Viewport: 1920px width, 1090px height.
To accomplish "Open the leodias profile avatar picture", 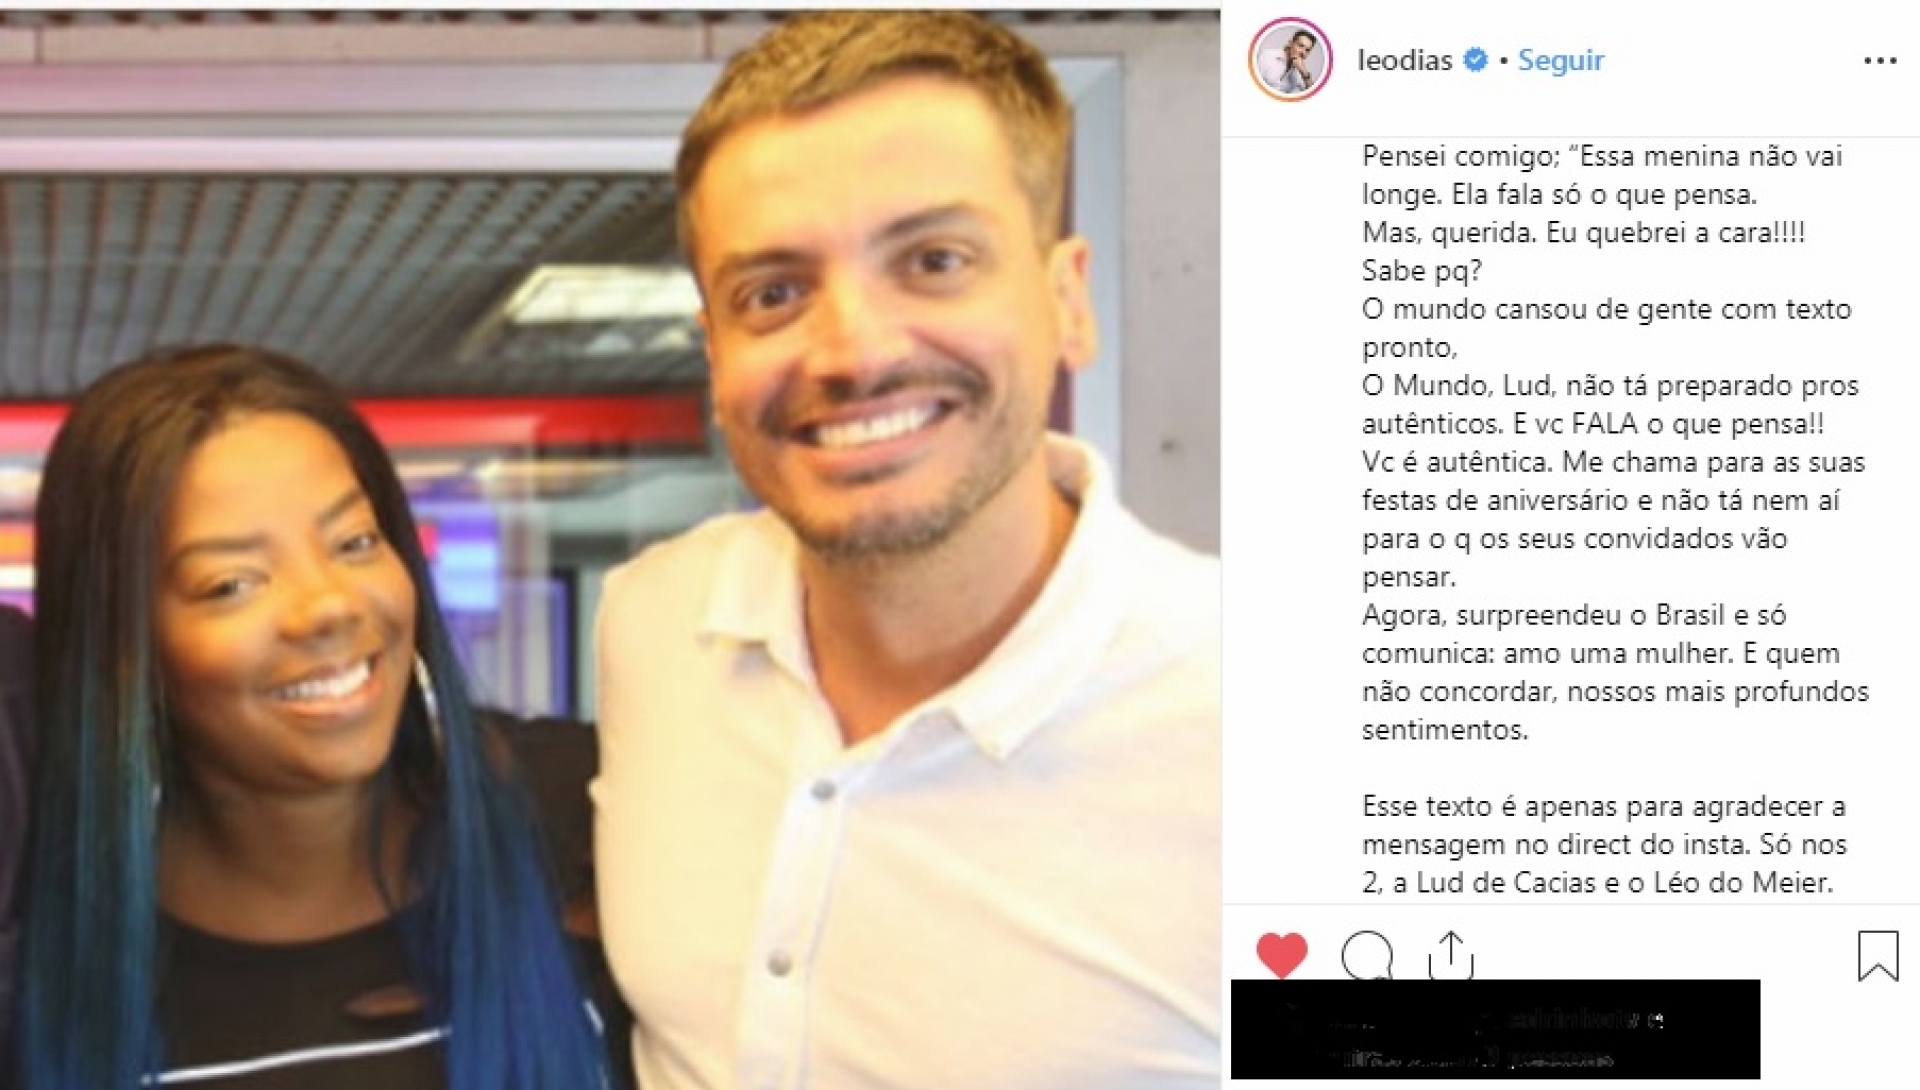I will coord(1290,60).
